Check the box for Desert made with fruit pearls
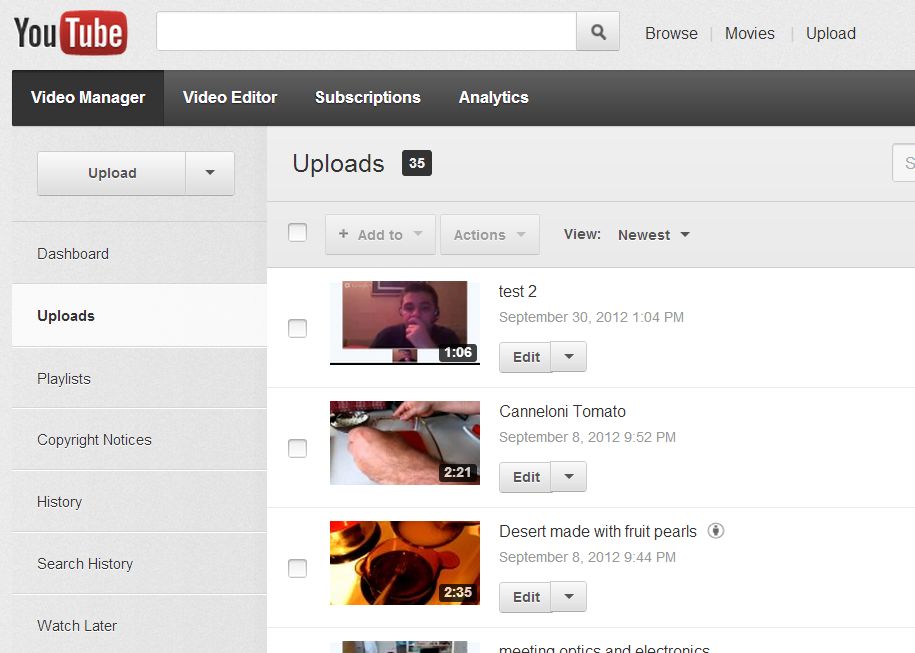The width and height of the screenshot is (915, 653). point(298,568)
